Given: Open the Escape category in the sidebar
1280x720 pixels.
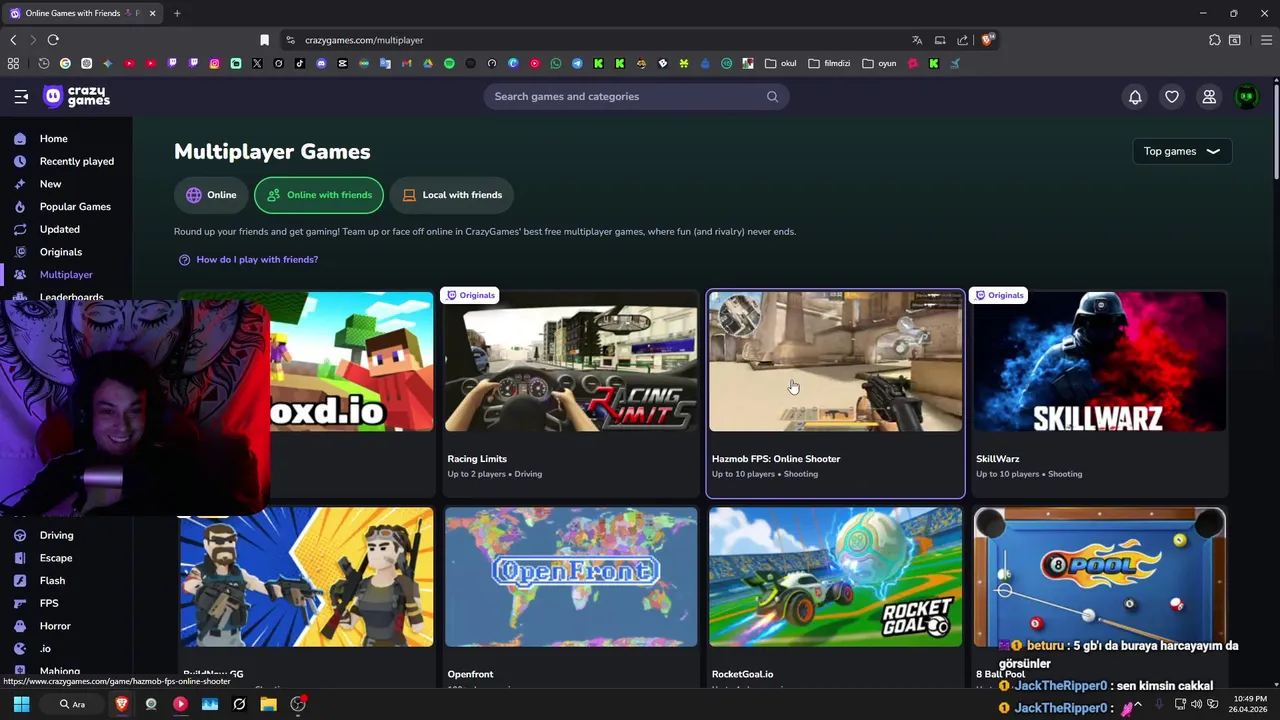Looking at the screenshot, I should point(56,558).
